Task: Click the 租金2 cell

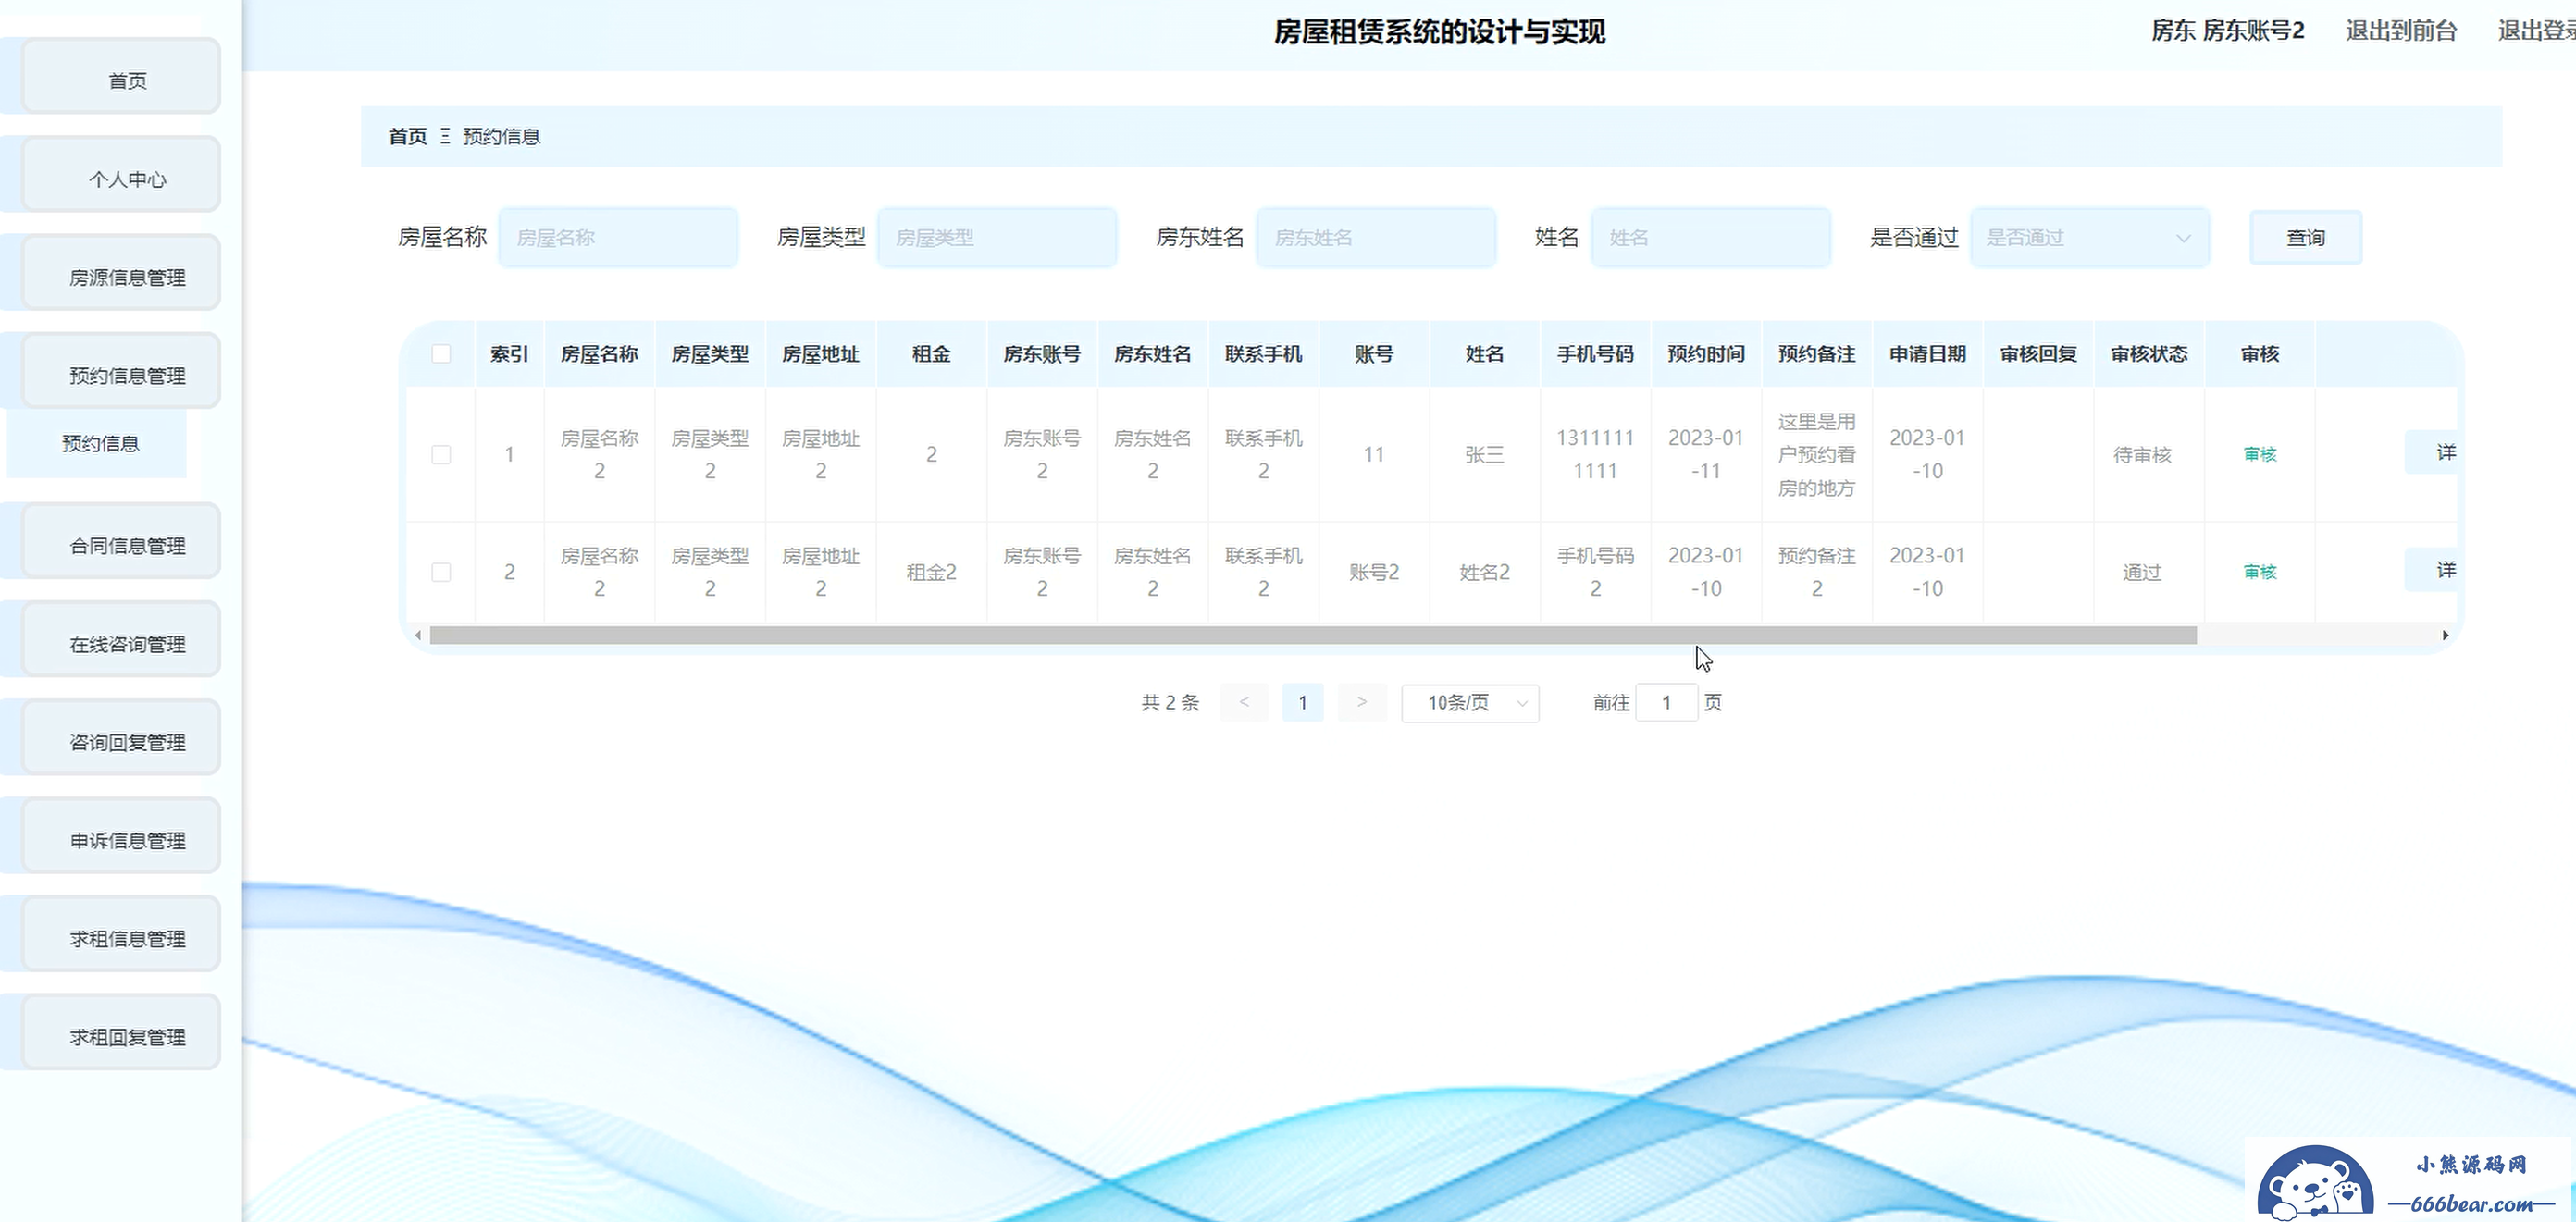Action: pos(931,572)
